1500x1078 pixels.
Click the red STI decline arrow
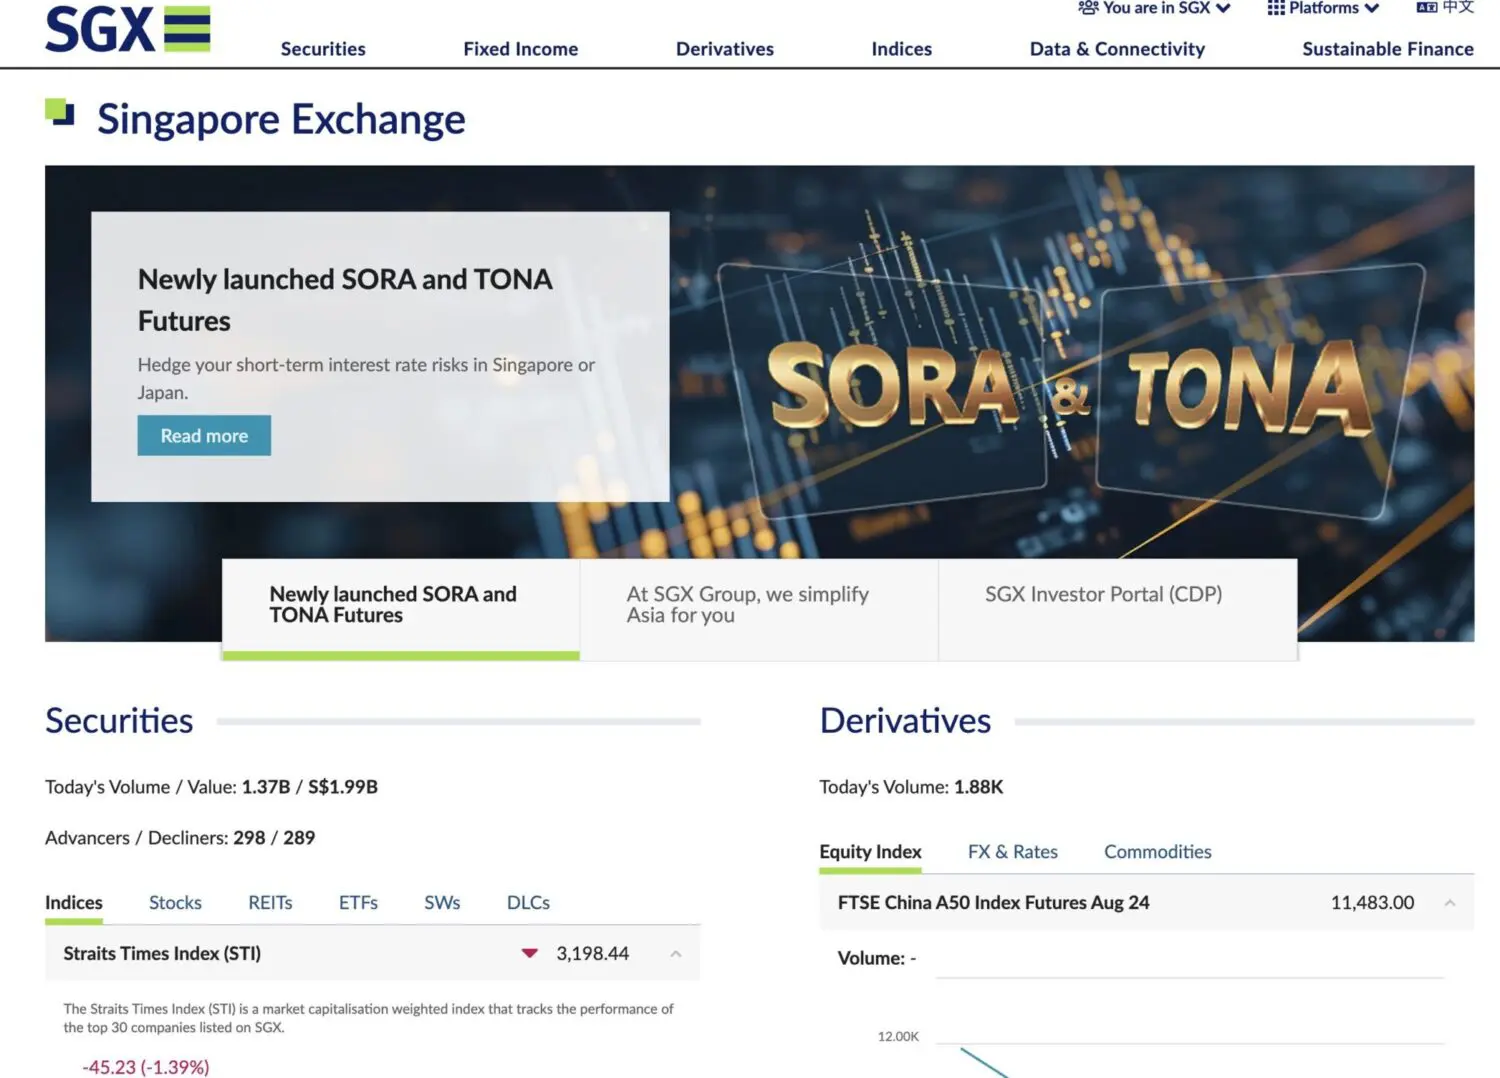(x=530, y=953)
